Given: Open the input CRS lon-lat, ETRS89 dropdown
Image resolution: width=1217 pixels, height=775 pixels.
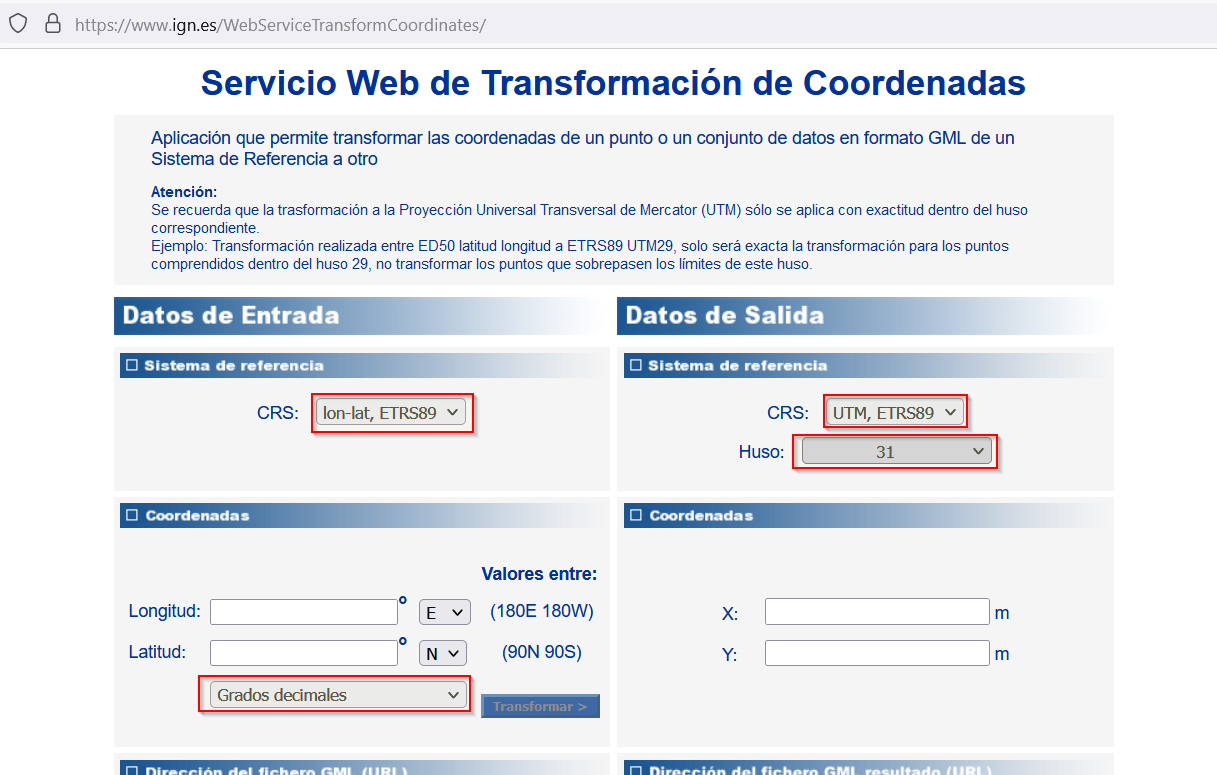Looking at the screenshot, I should coord(391,412).
